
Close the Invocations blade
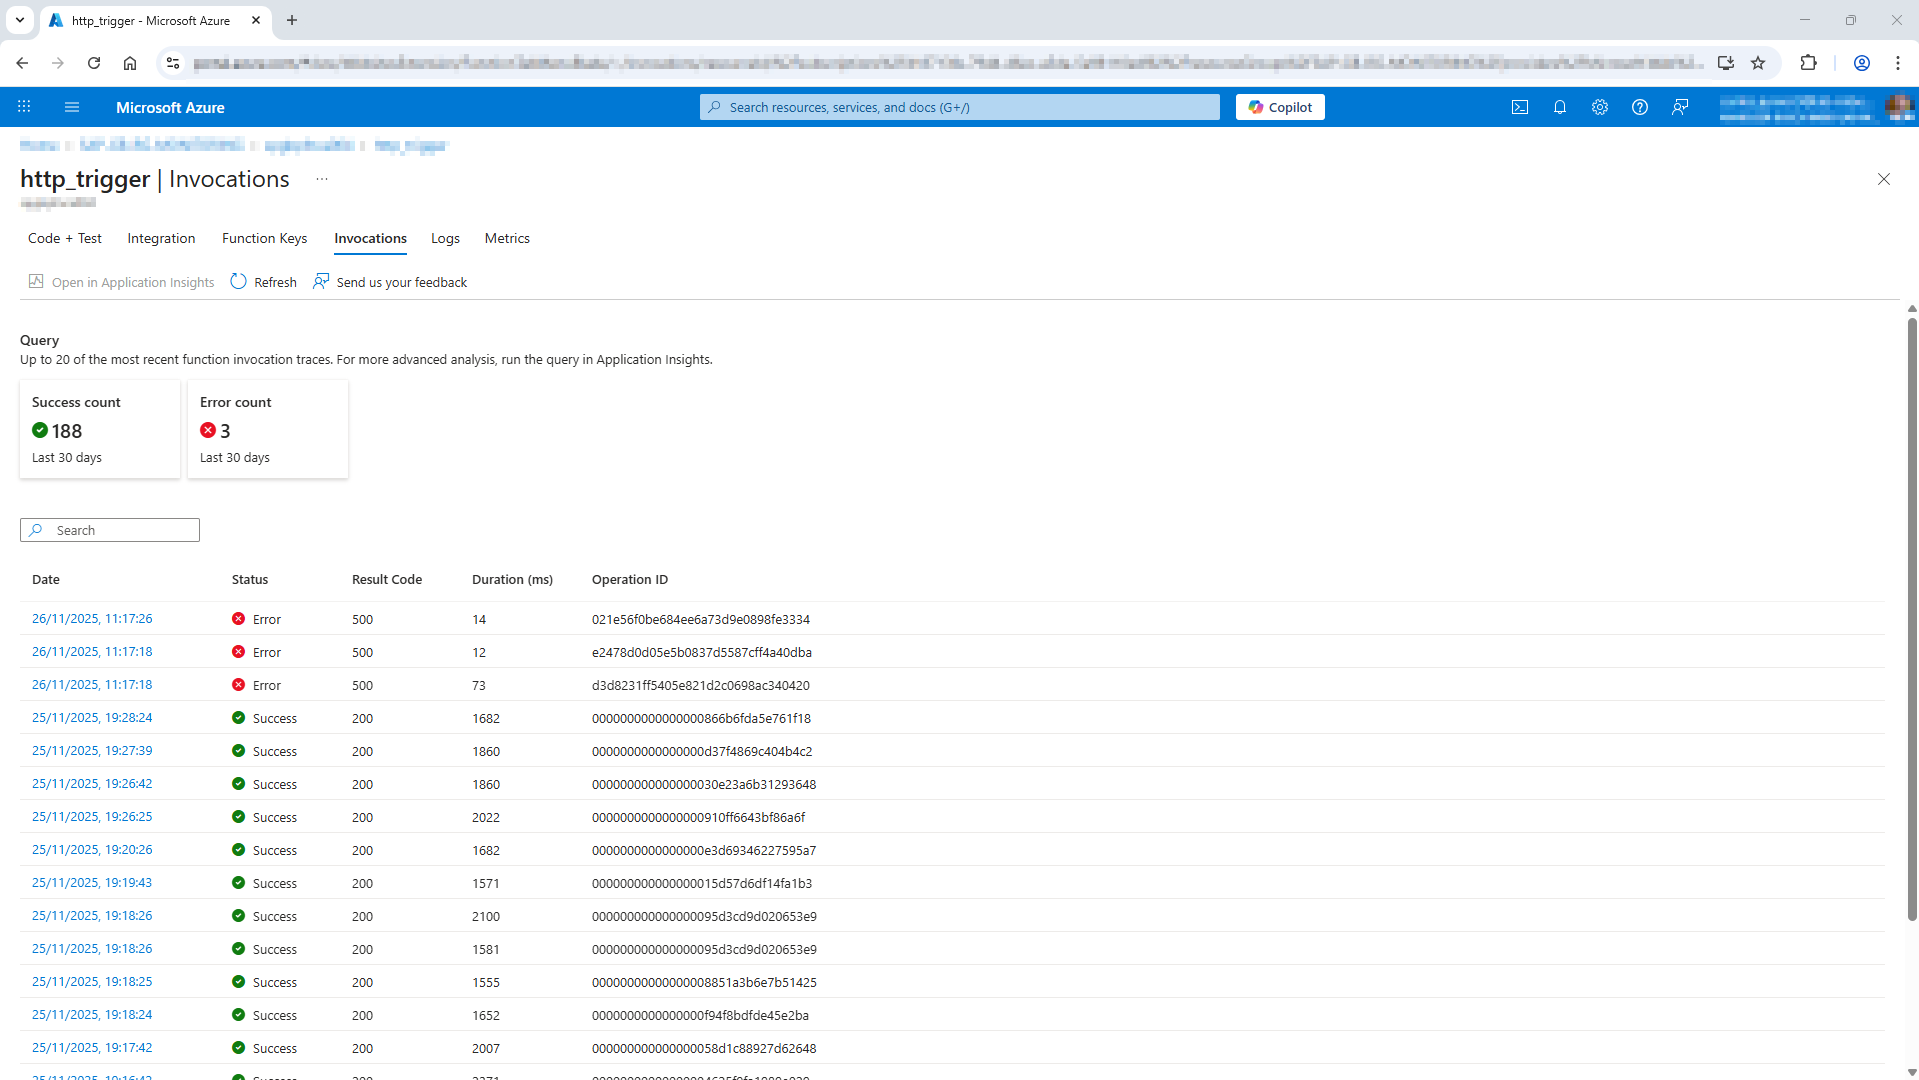pyautogui.click(x=1884, y=179)
